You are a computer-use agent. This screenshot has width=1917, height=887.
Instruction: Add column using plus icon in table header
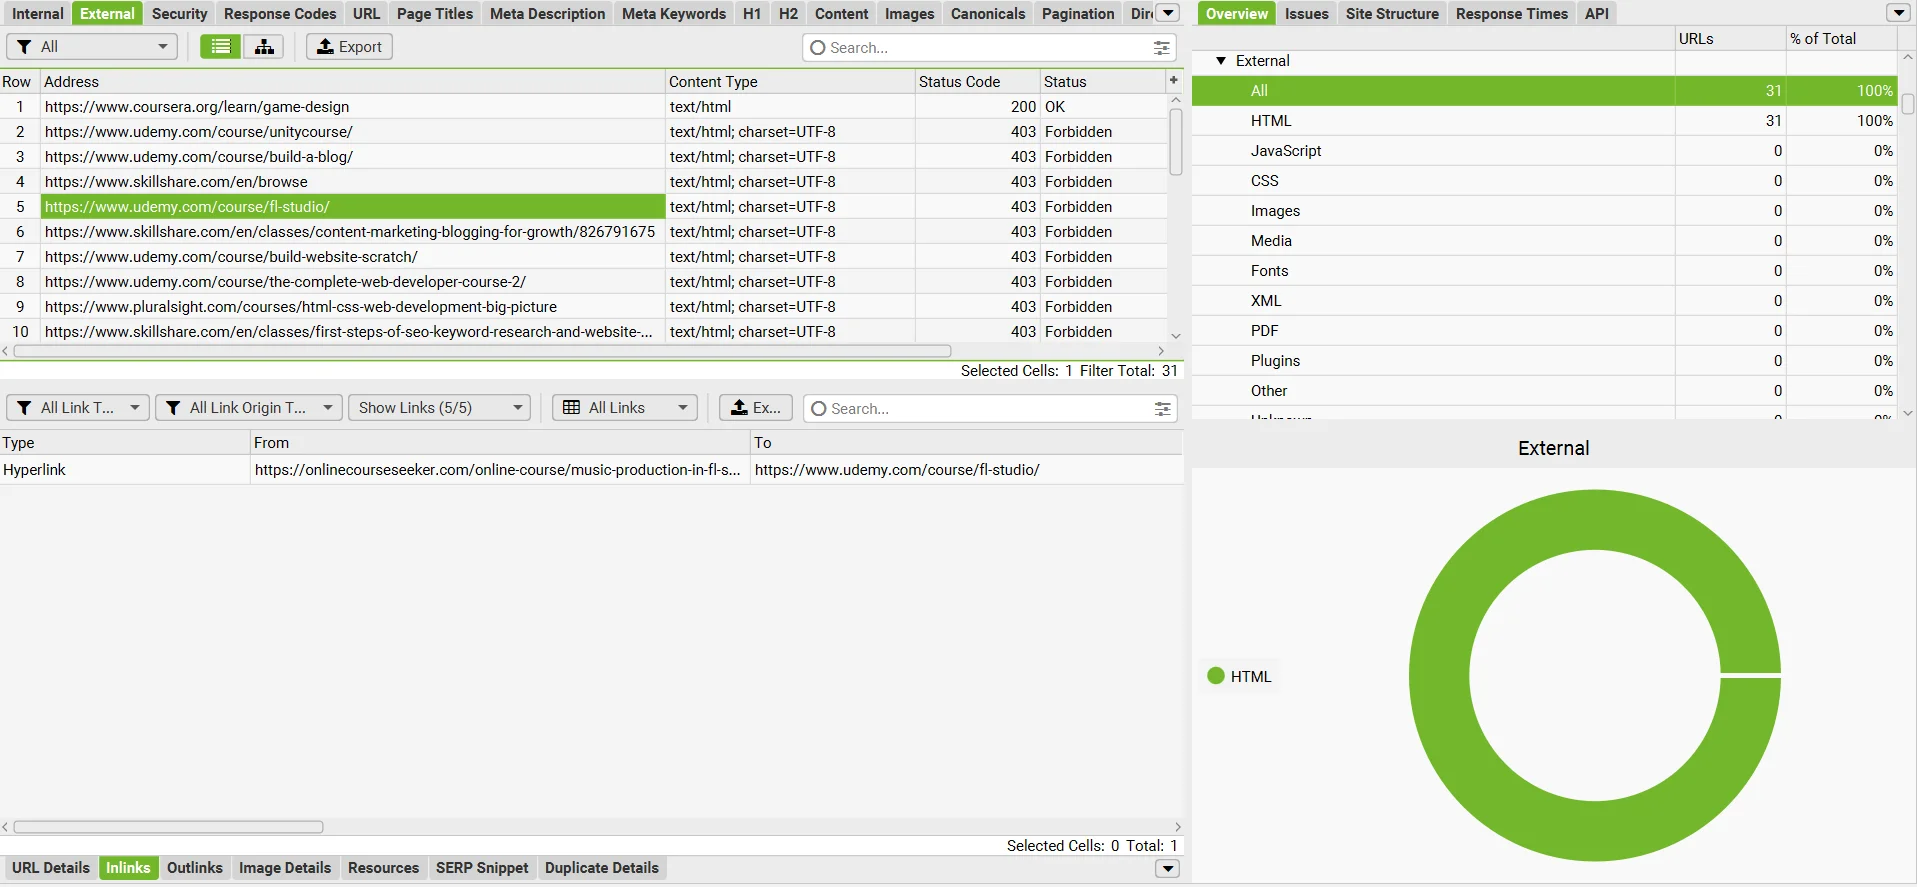point(1174,80)
